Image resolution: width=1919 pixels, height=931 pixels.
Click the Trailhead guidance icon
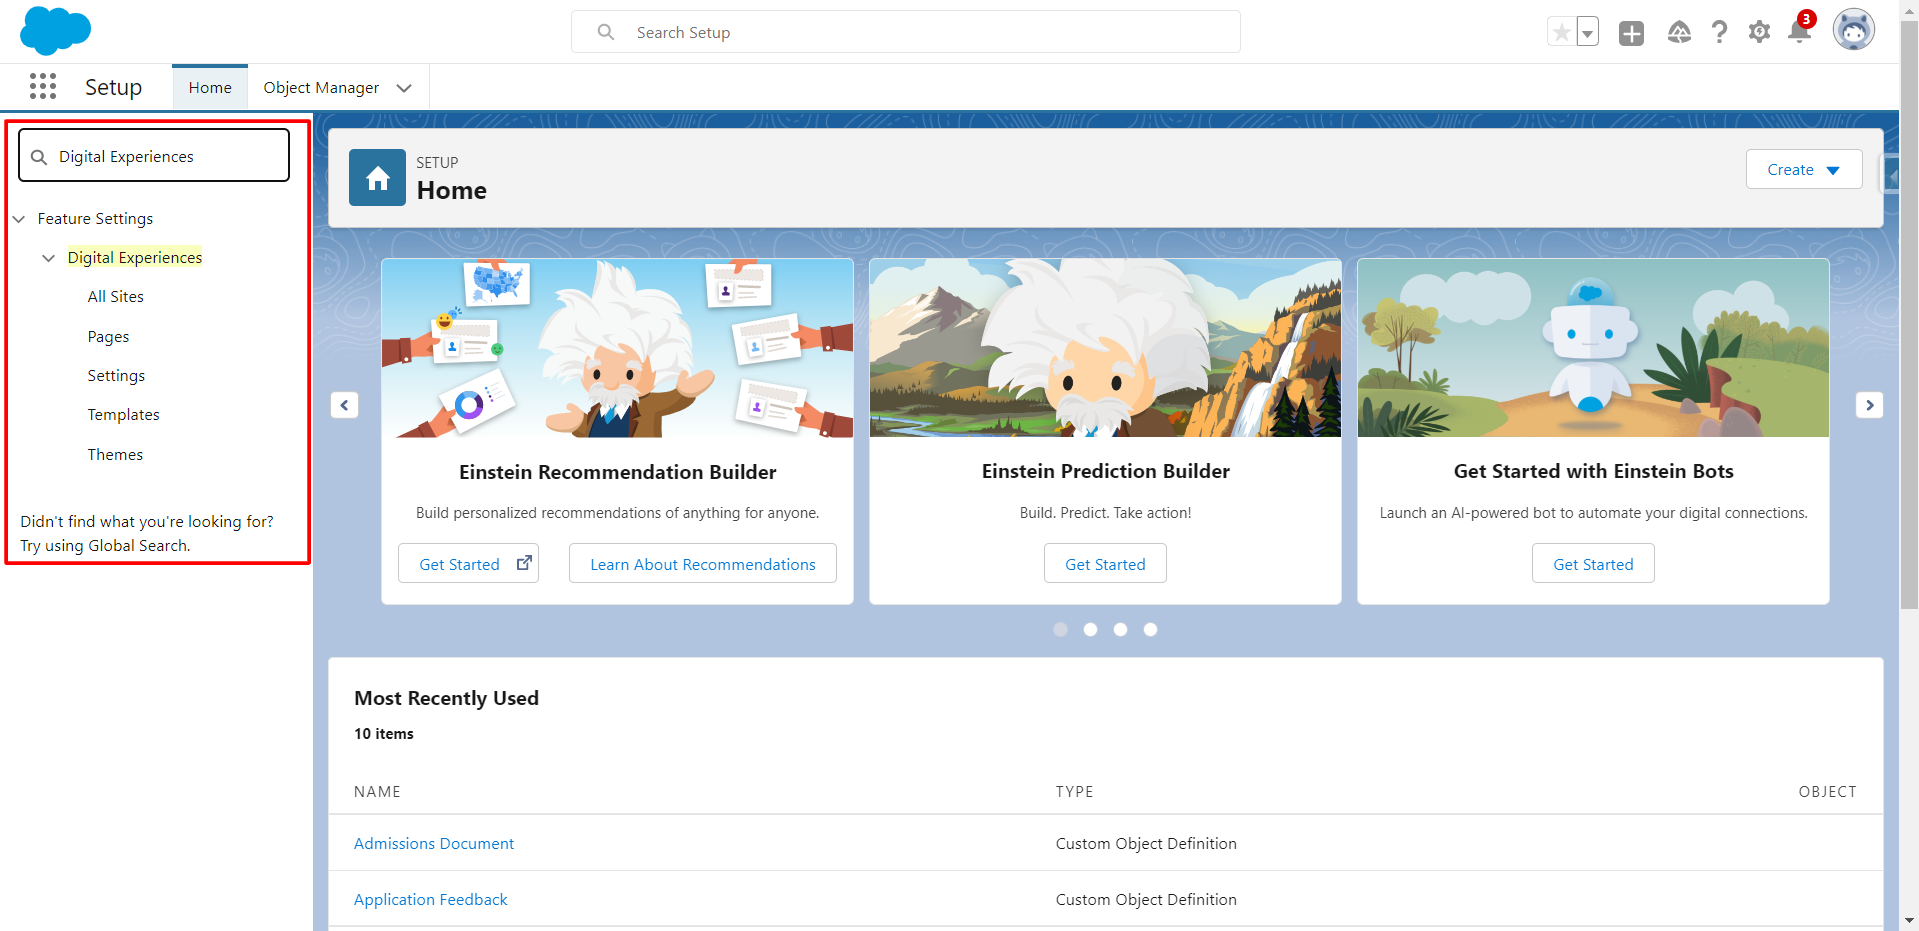tap(1679, 32)
